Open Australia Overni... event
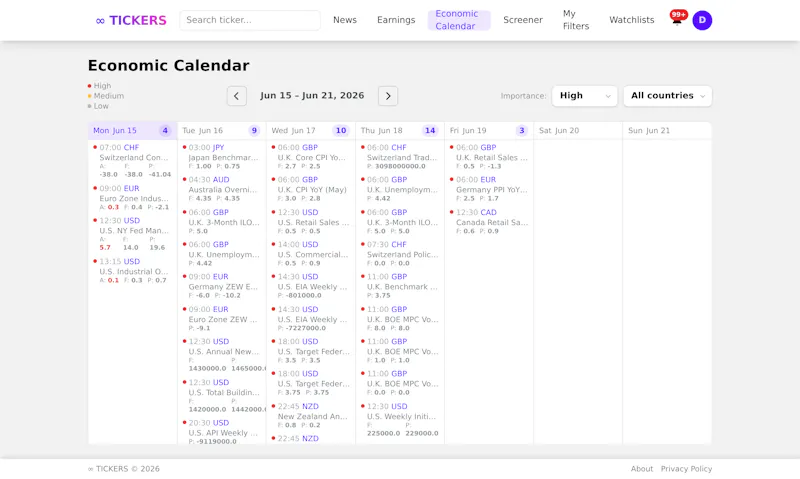This screenshot has height=479, width=800. pyautogui.click(x=221, y=189)
